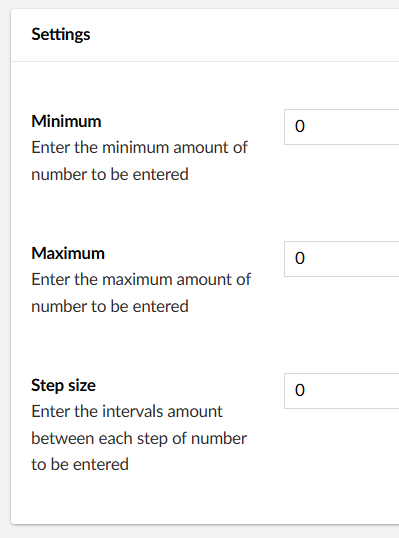The height and width of the screenshot is (538, 399).
Task: Click the bold Minimum label
Action: coord(66,121)
